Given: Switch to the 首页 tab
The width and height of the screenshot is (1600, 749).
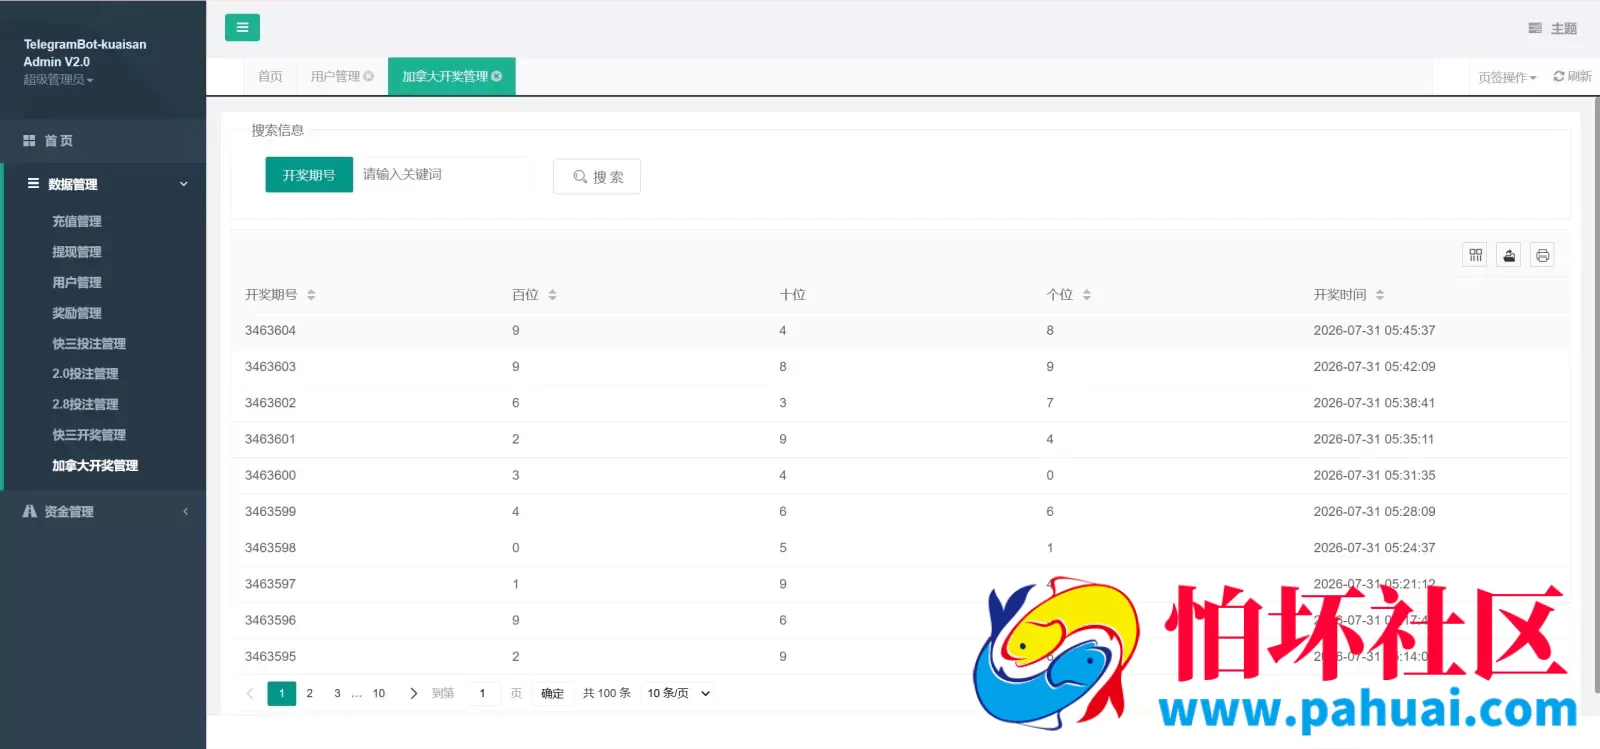Looking at the screenshot, I should pyautogui.click(x=270, y=76).
